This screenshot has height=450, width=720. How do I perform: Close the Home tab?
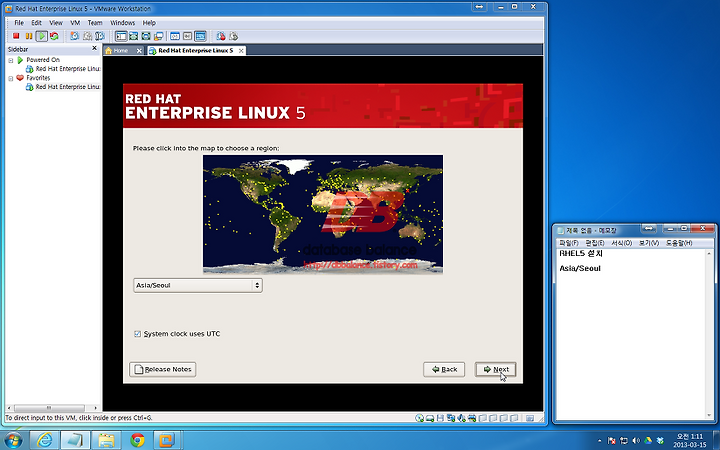pyautogui.click(x=139, y=51)
